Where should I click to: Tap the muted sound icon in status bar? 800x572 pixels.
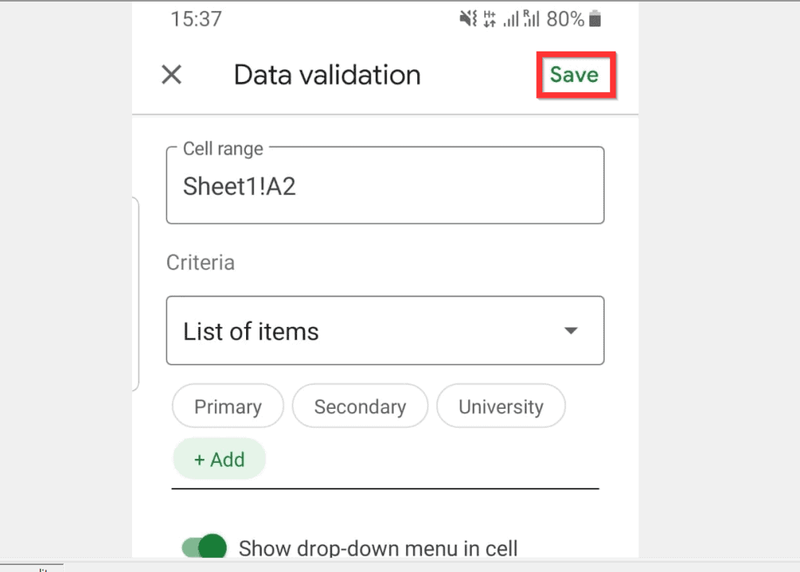468,19
